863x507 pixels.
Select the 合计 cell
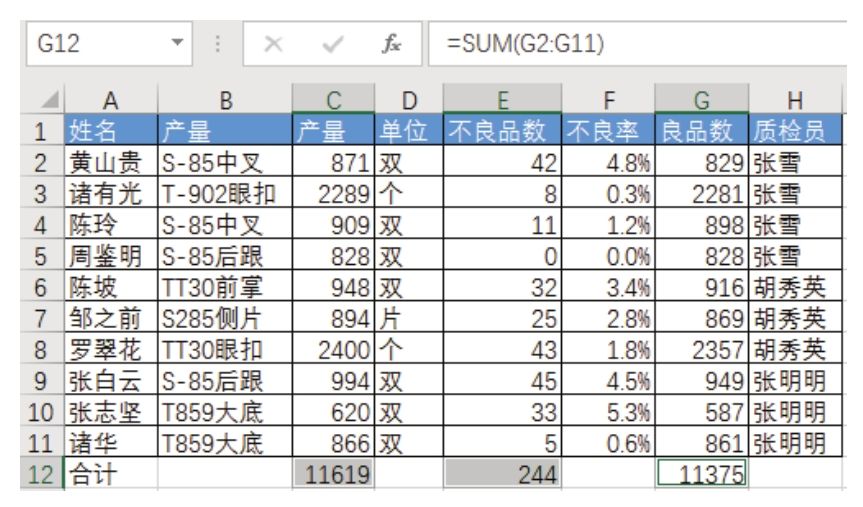point(110,475)
